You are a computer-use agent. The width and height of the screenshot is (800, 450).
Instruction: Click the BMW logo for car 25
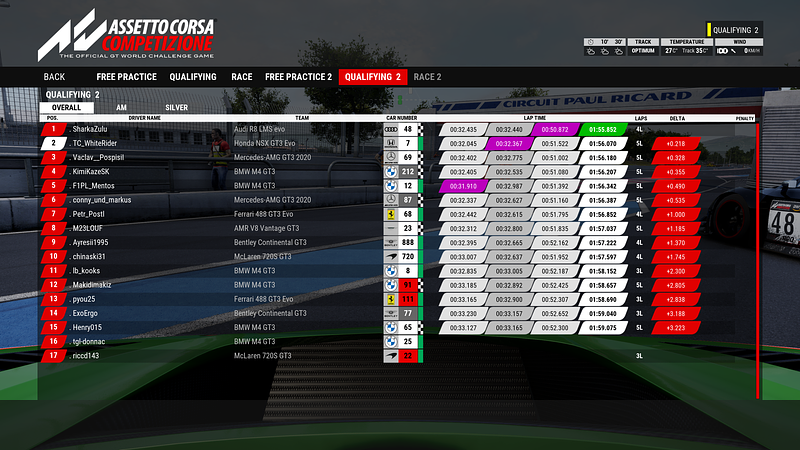tap(391, 342)
